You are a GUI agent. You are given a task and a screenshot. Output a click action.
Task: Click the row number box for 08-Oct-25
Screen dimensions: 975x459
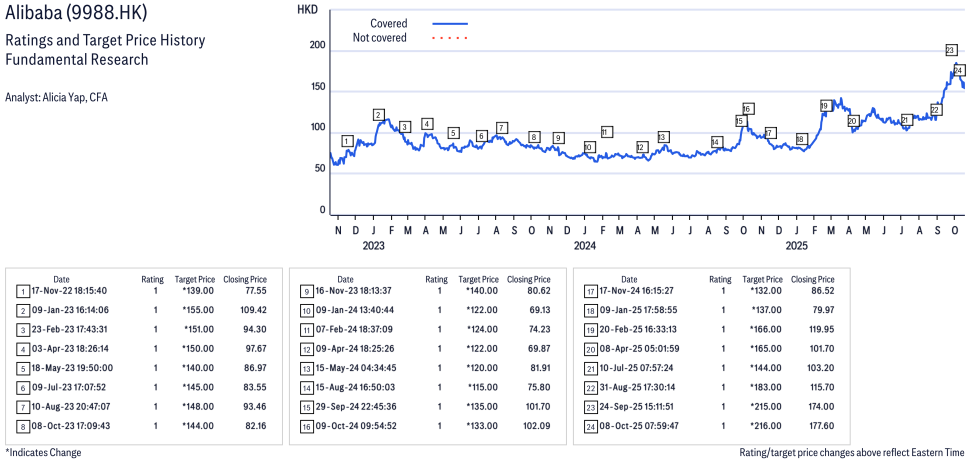coord(591,424)
